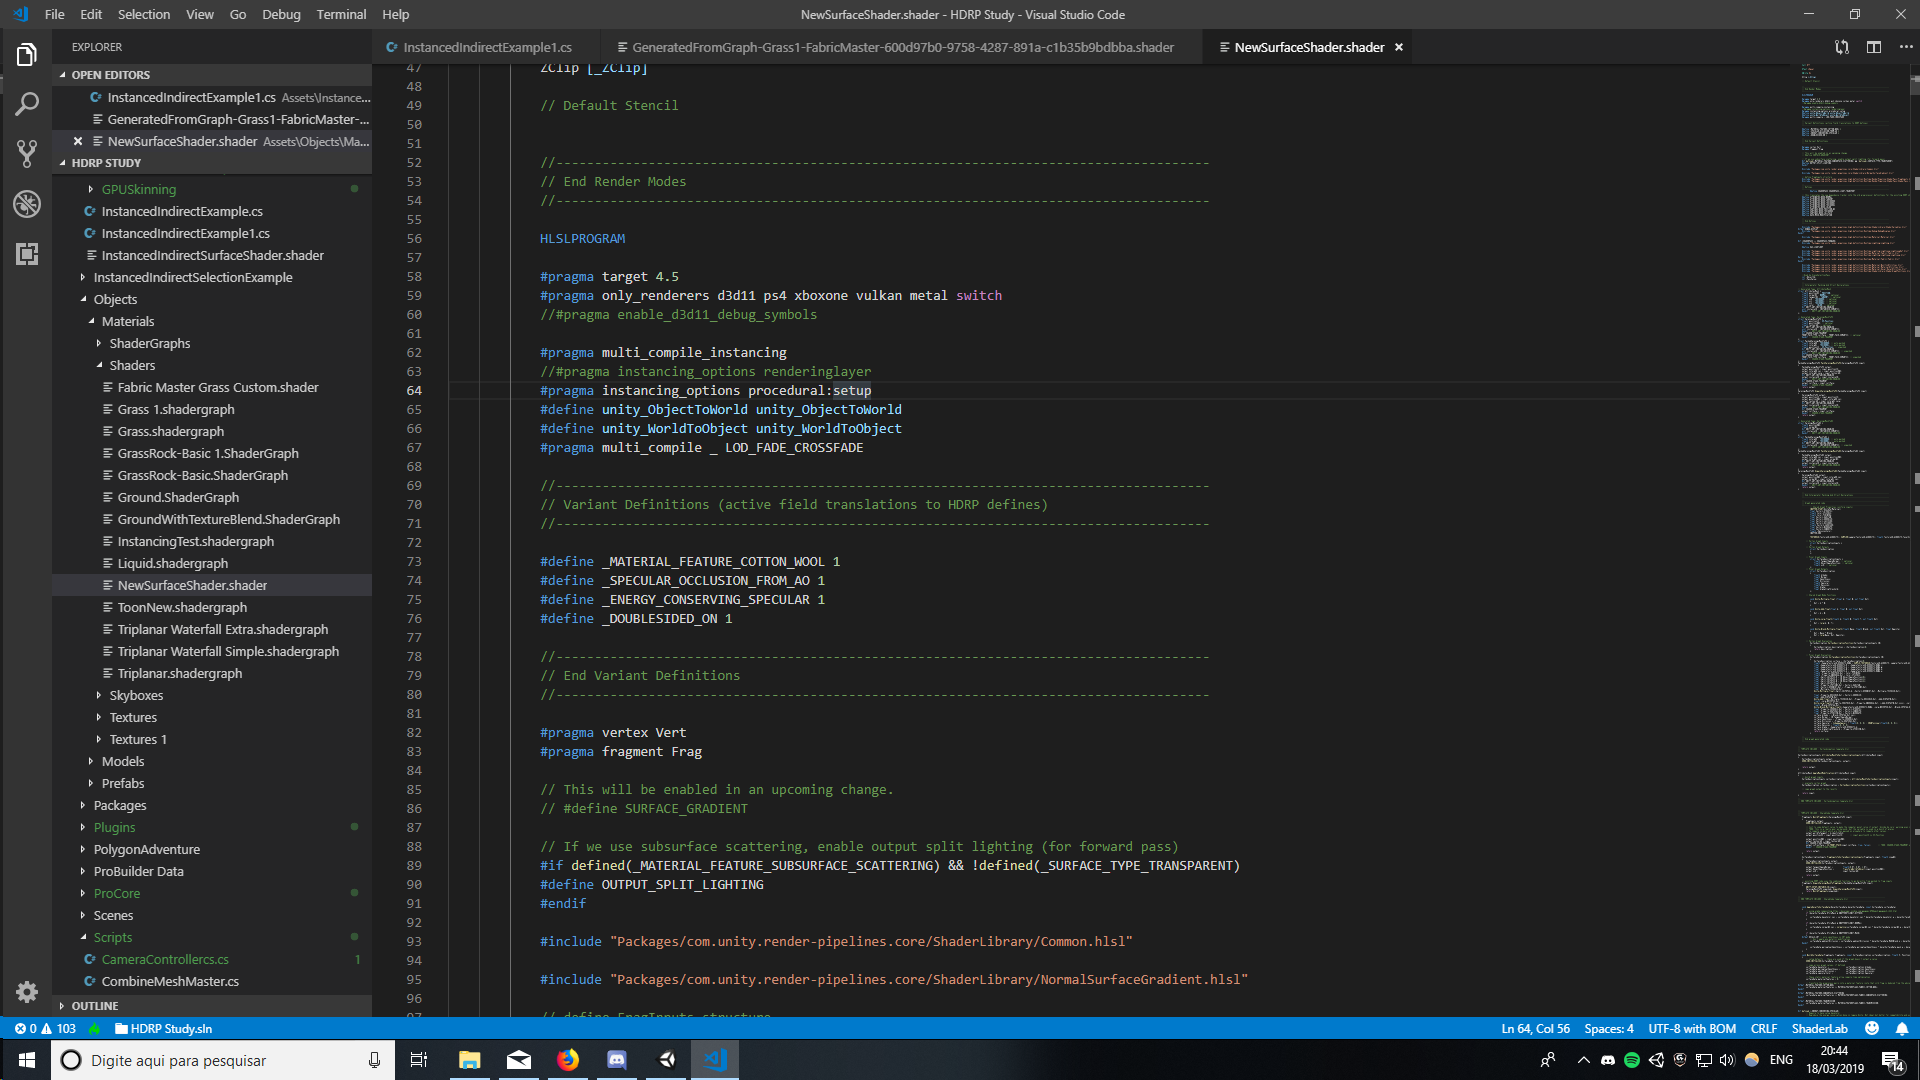1920x1080 pixels.
Task: Click Spaces: 4 indentation setting
Action: pyautogui.click(x=1608, y=1028)
